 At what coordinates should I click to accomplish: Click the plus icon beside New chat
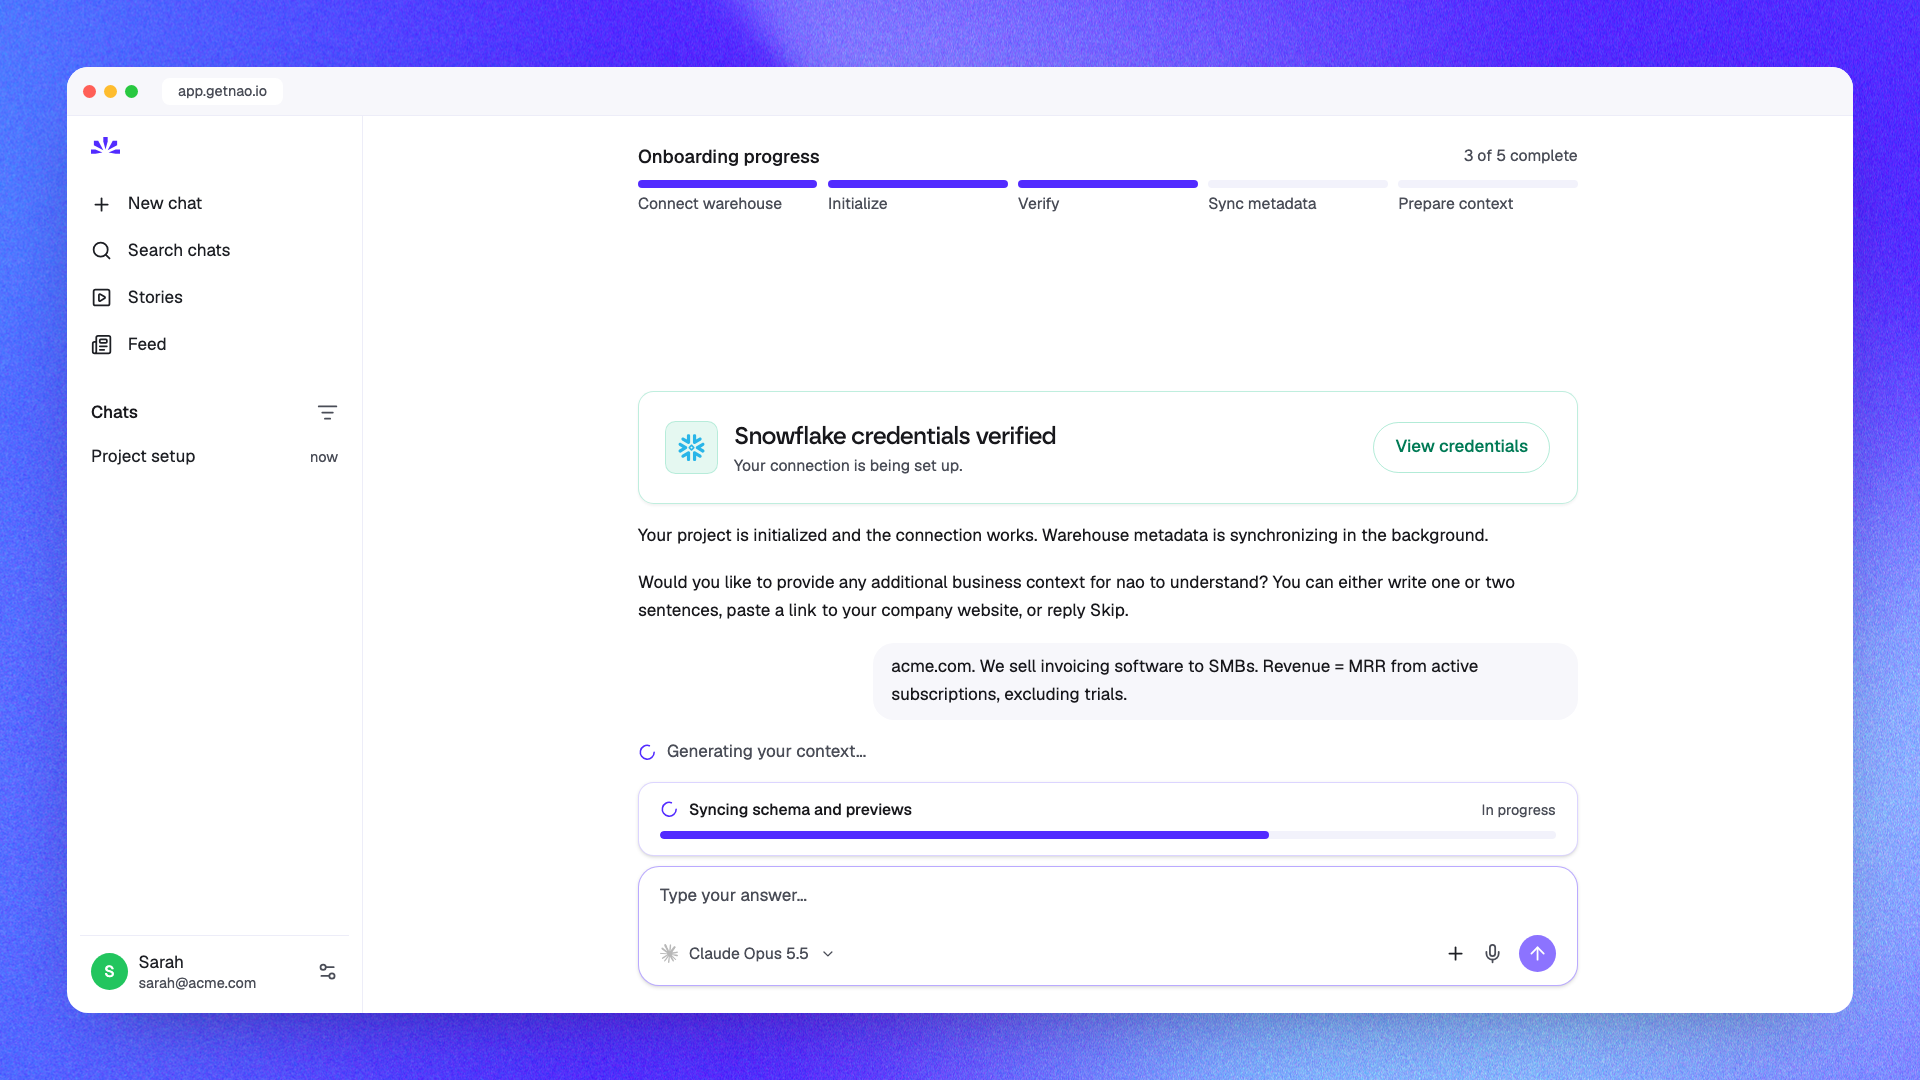coord(101,204)
